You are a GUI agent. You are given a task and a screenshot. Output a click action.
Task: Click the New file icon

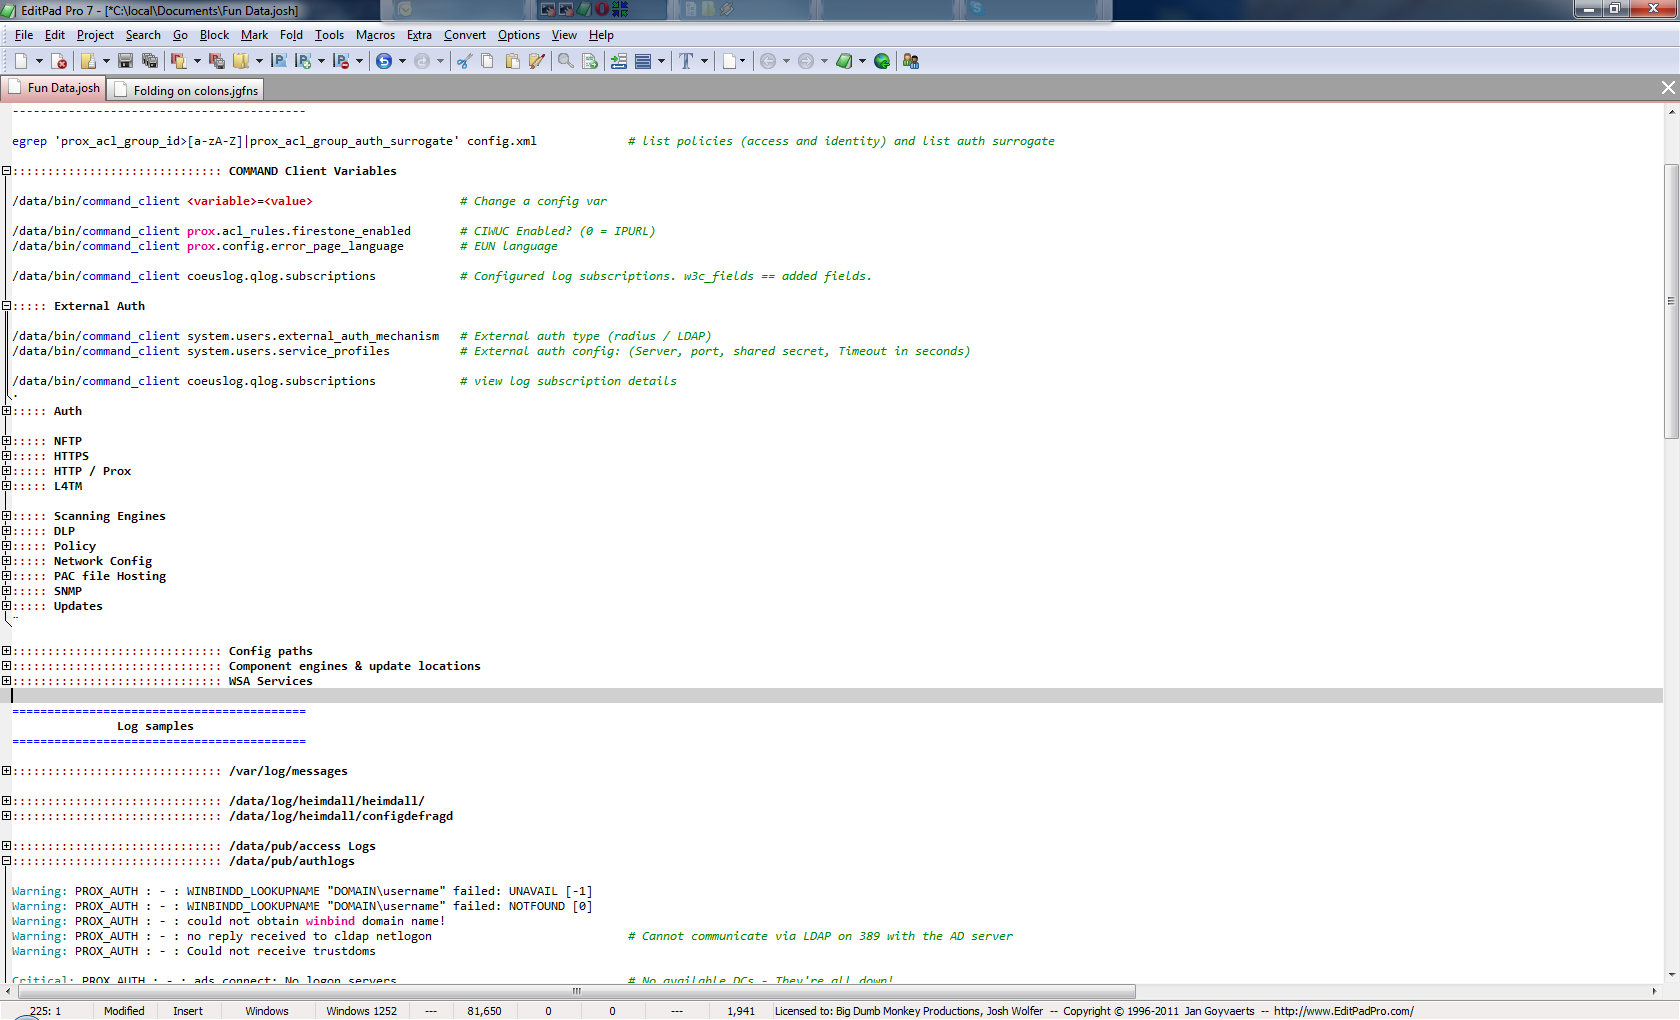click(x=21, y=61)
